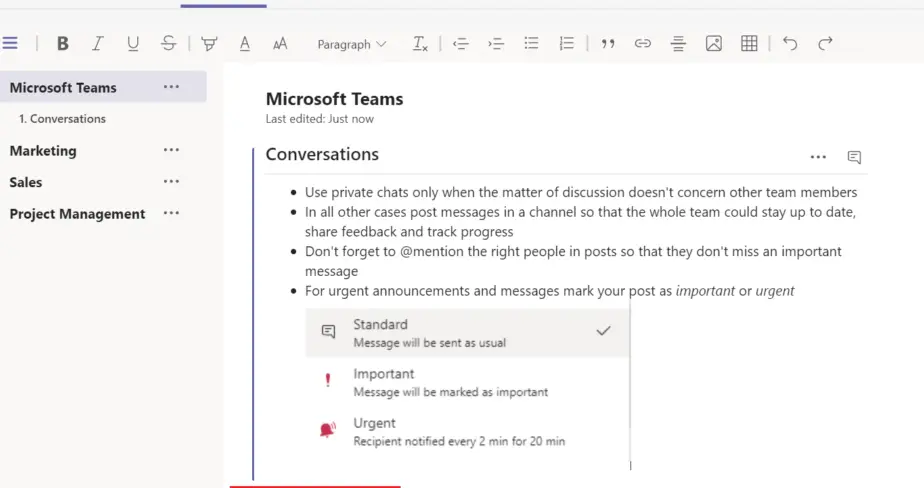This screenshot has width=924, height=488.
Task: Start a bulleted list
Action: (x=531, y=43)
